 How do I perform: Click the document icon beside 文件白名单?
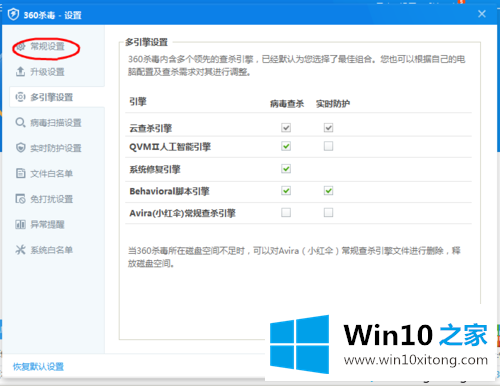(20, 173)
